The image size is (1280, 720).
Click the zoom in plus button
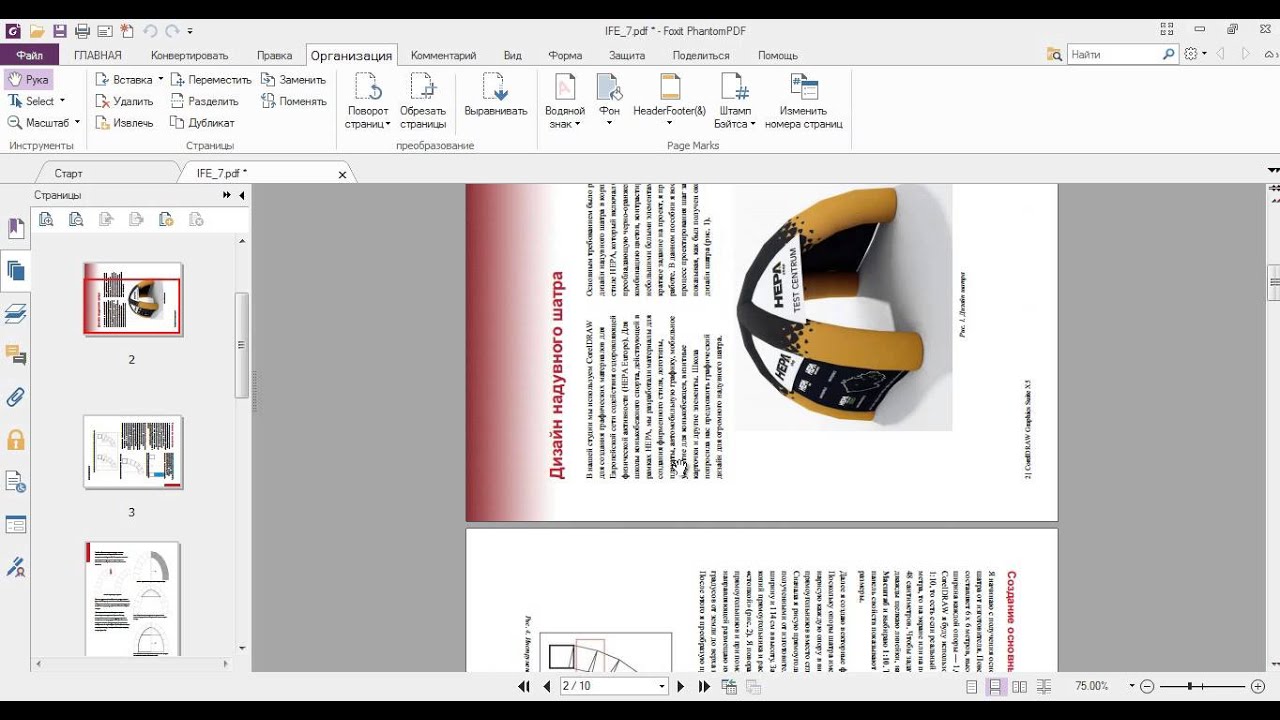(1258, 686)
